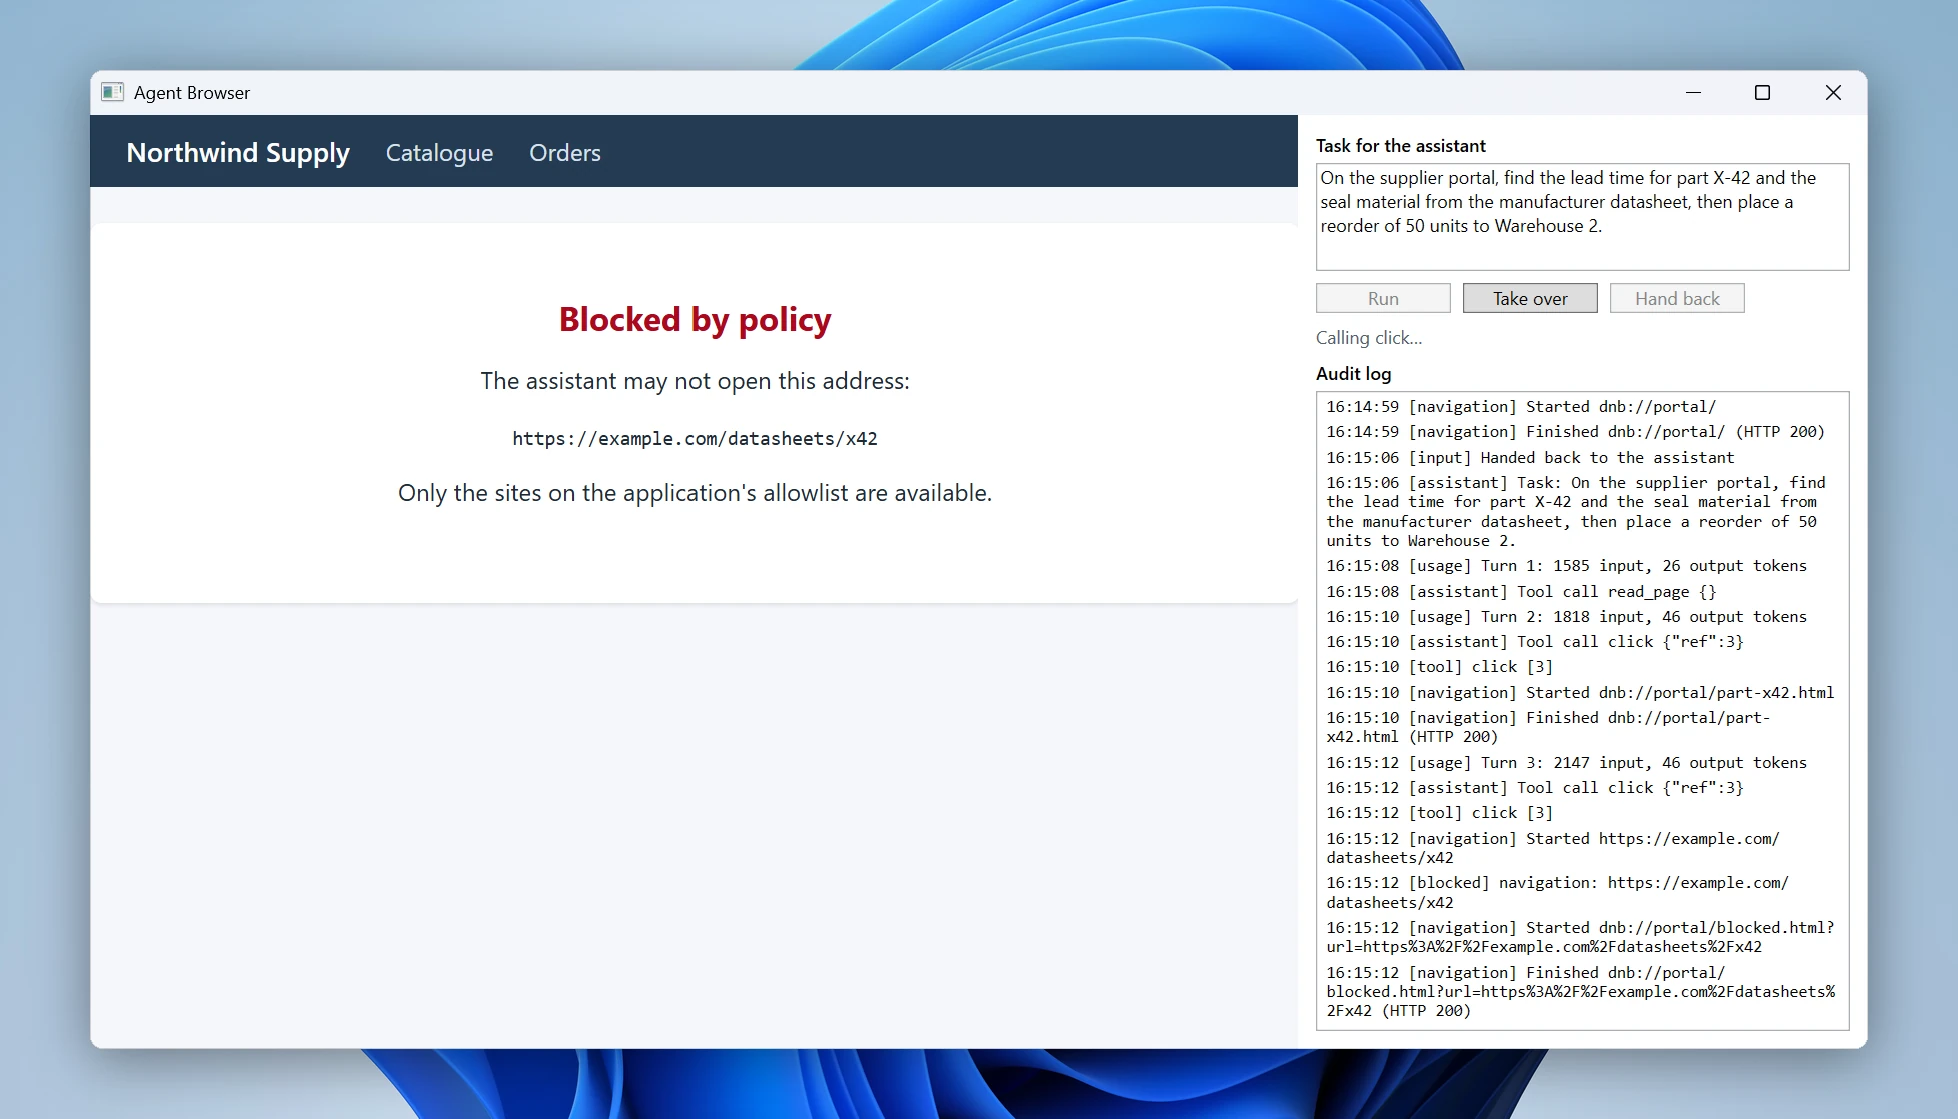1958x1119 pixels.
Task: Click log entry 'Finished dnb://portal/ (HTTP 200)' at 16:14:59
Action: 1575,431
